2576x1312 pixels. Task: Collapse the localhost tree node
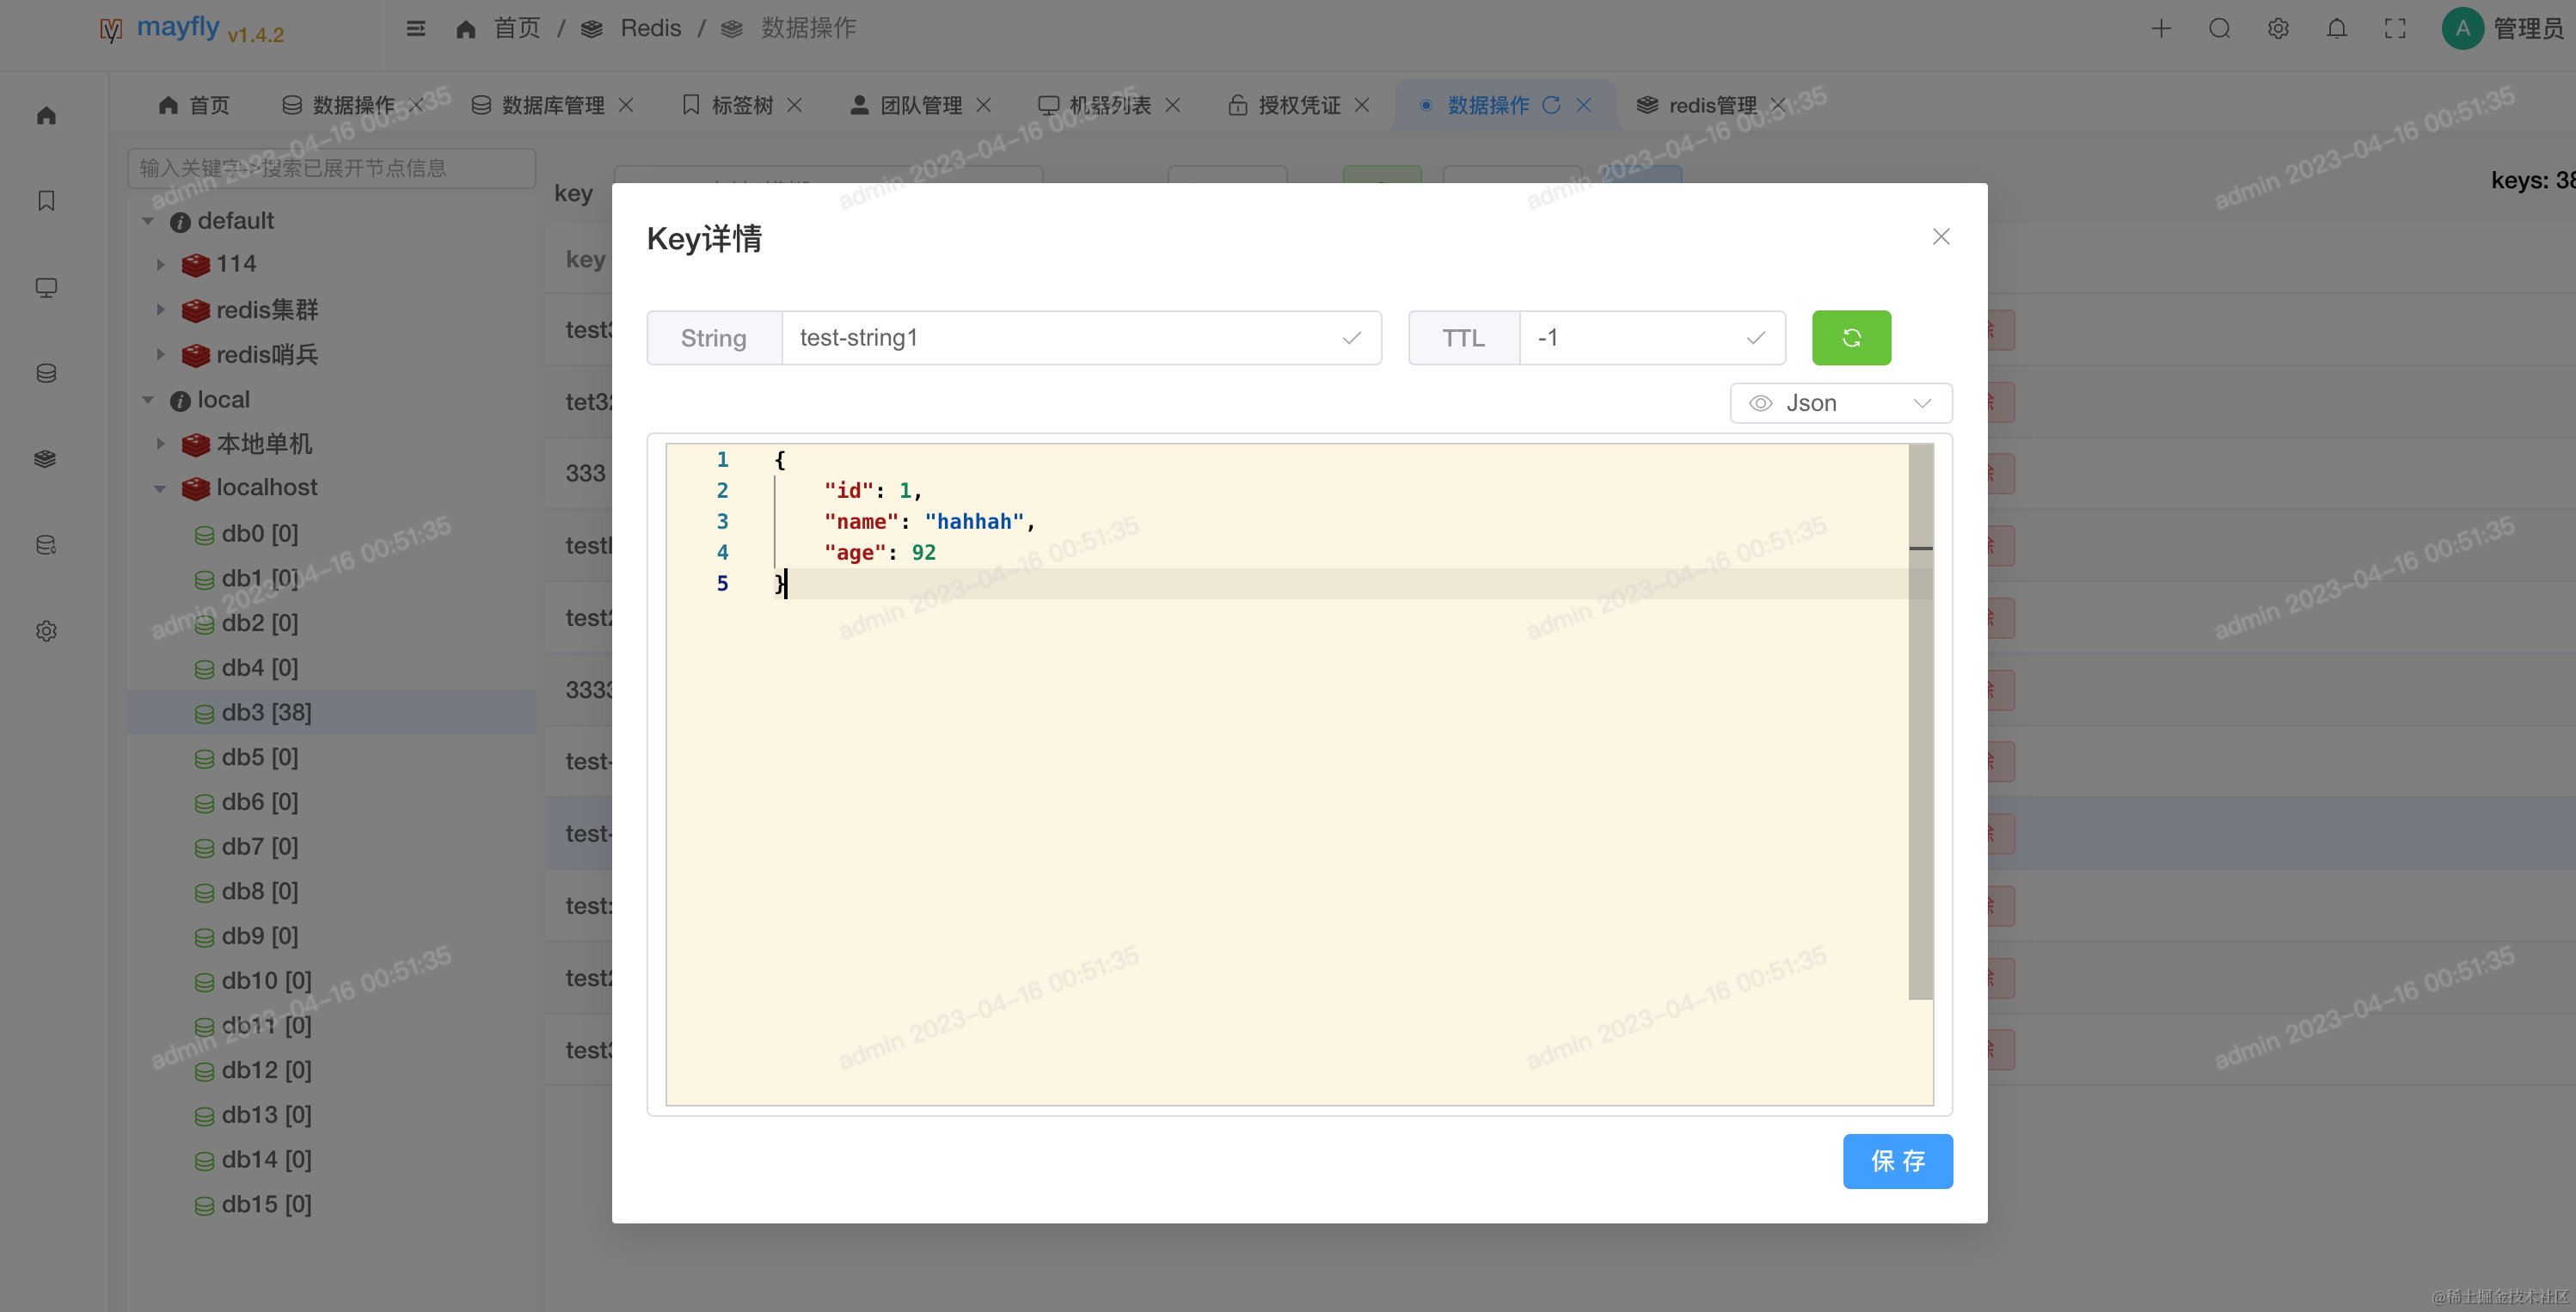click(160, 488)
